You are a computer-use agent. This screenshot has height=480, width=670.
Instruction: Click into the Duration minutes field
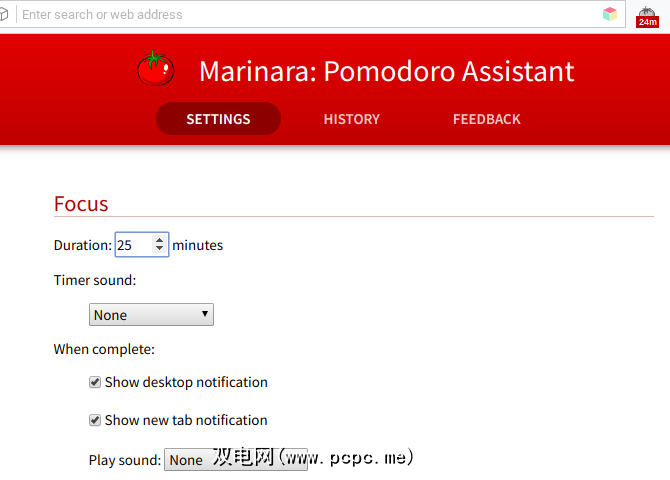132,245
